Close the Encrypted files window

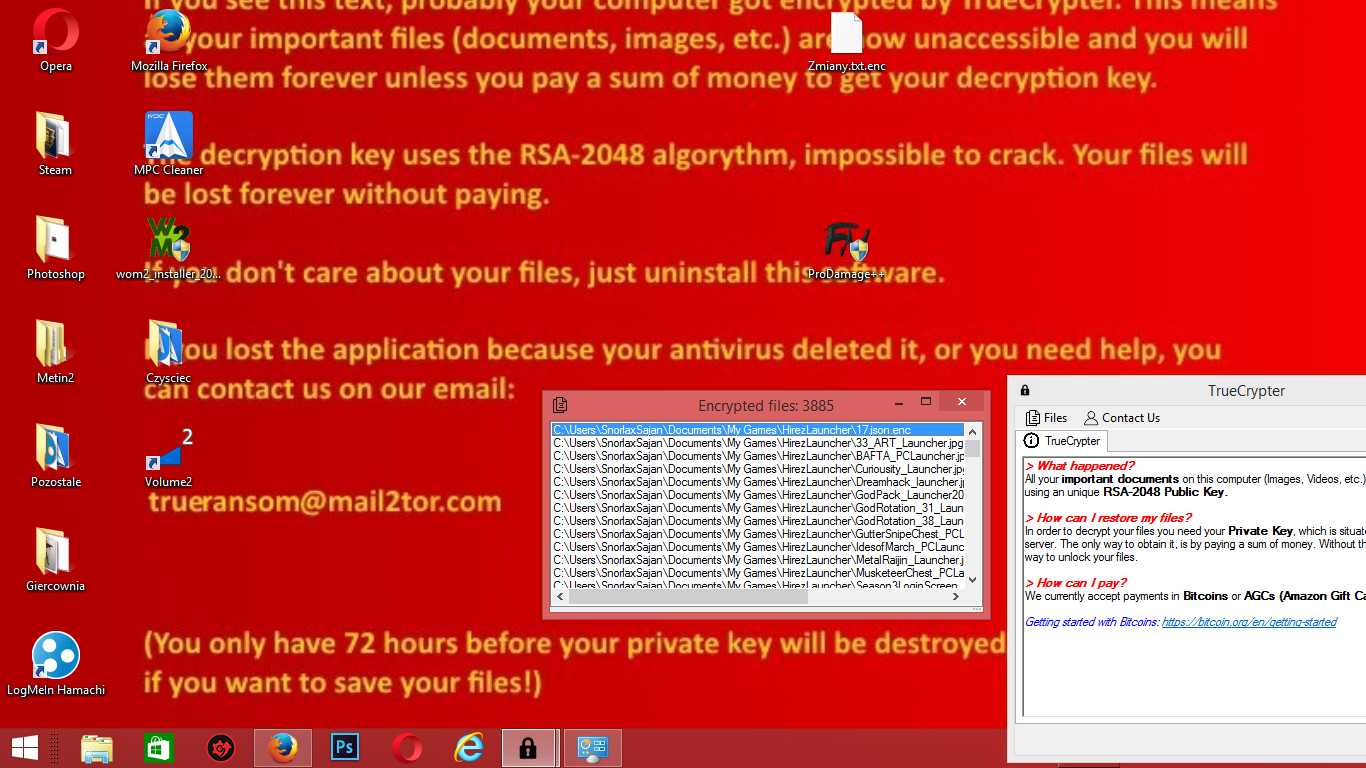click(x=962, y=402)
